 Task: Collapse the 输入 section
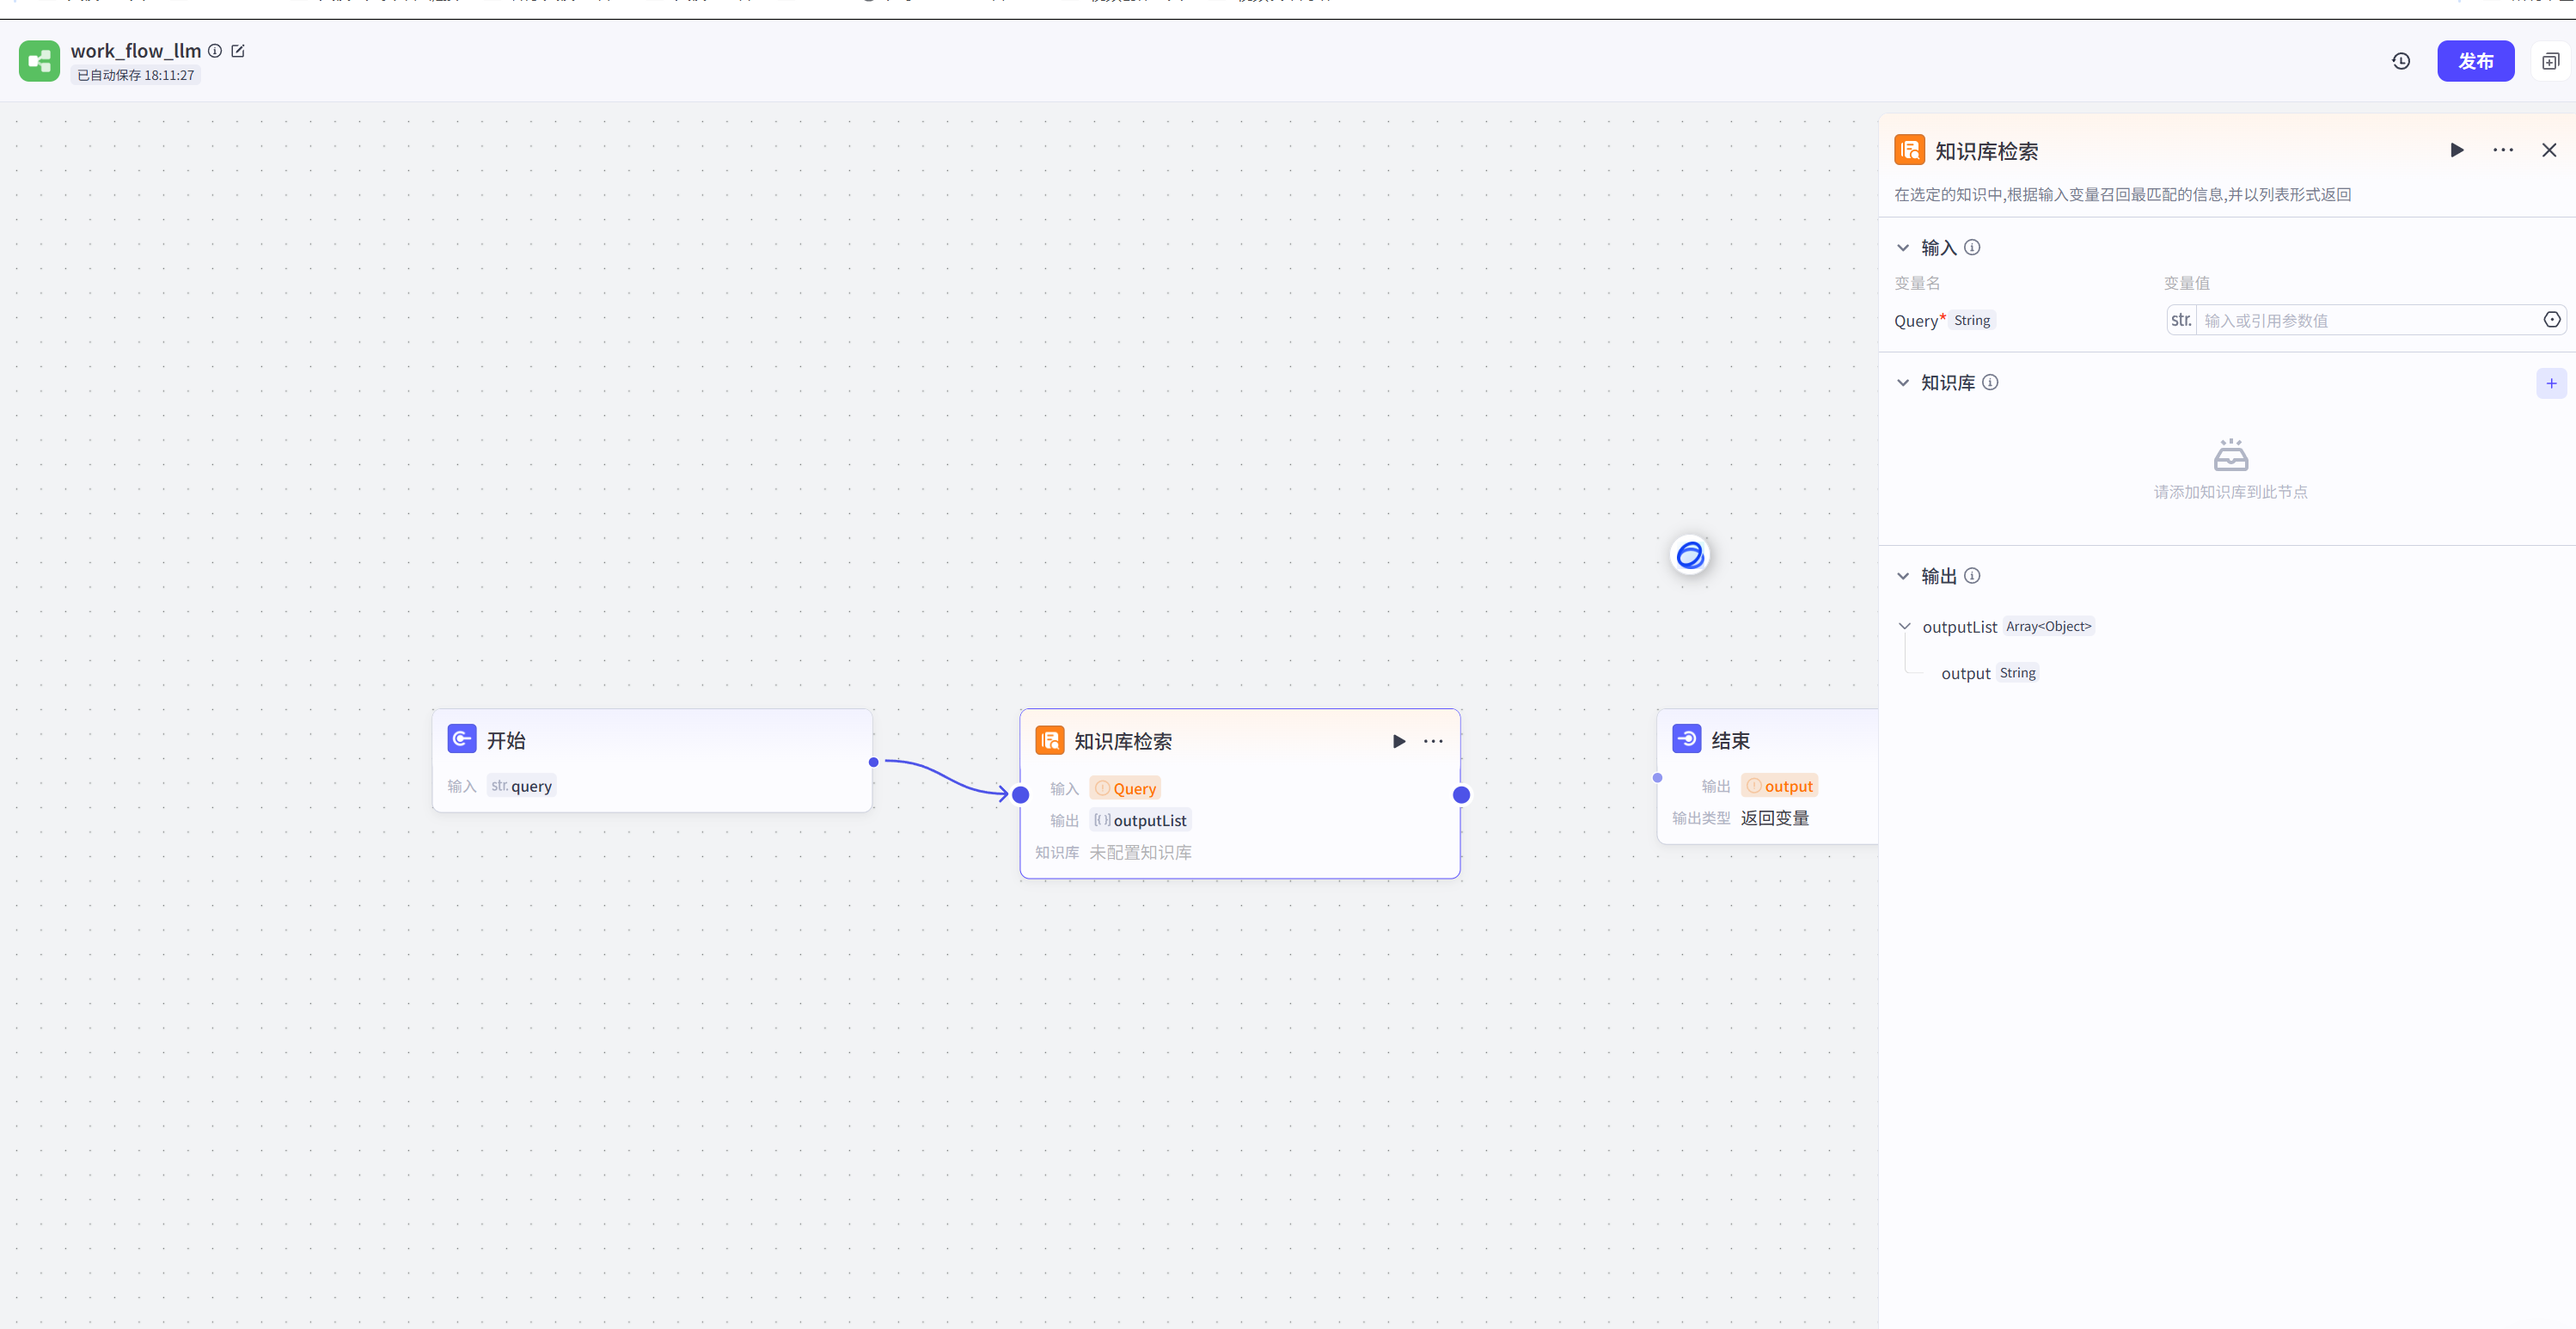click(x=1903, y=247)
